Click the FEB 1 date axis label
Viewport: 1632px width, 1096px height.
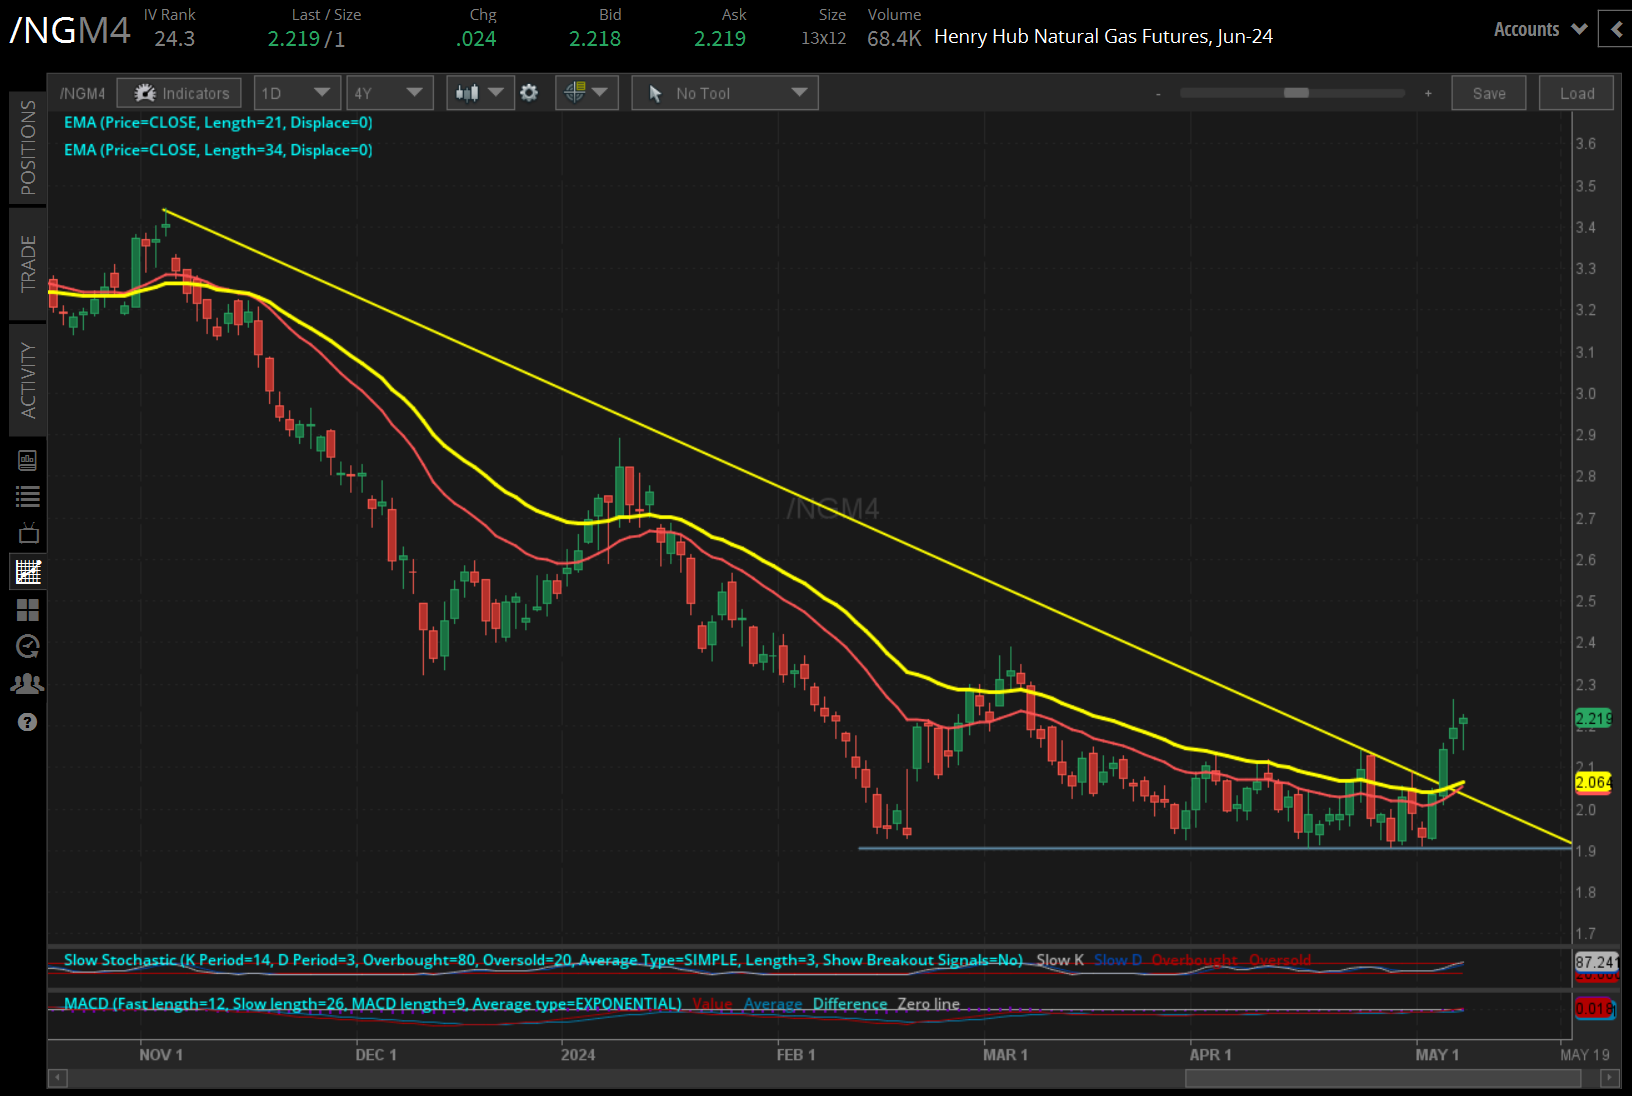point(796,1055)
